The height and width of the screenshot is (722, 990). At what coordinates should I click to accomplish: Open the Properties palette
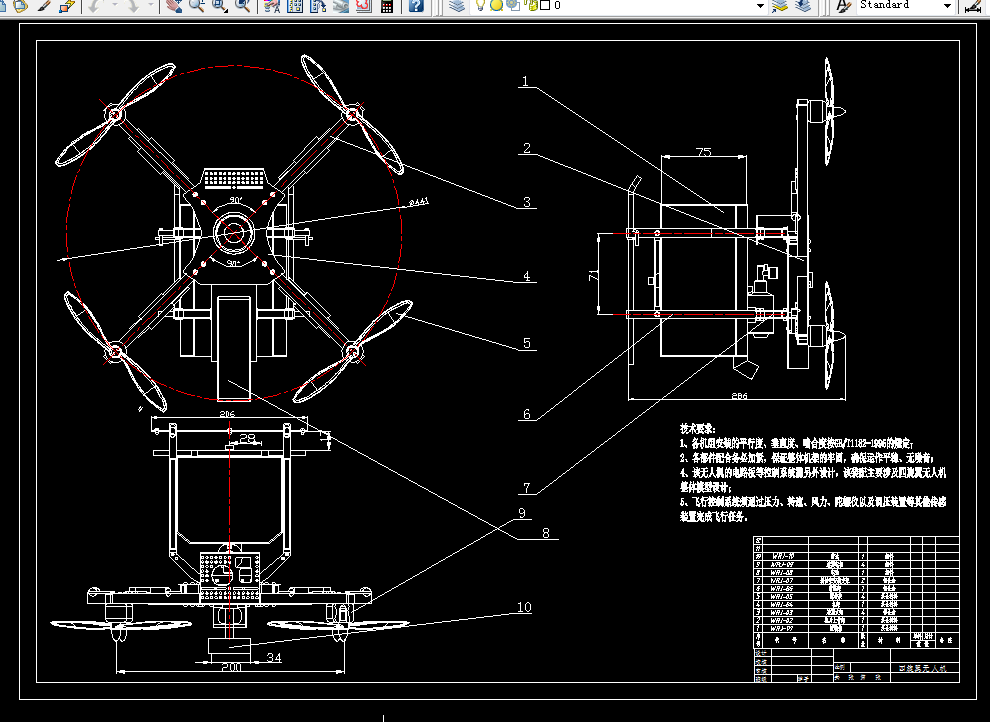pos(272,6)
